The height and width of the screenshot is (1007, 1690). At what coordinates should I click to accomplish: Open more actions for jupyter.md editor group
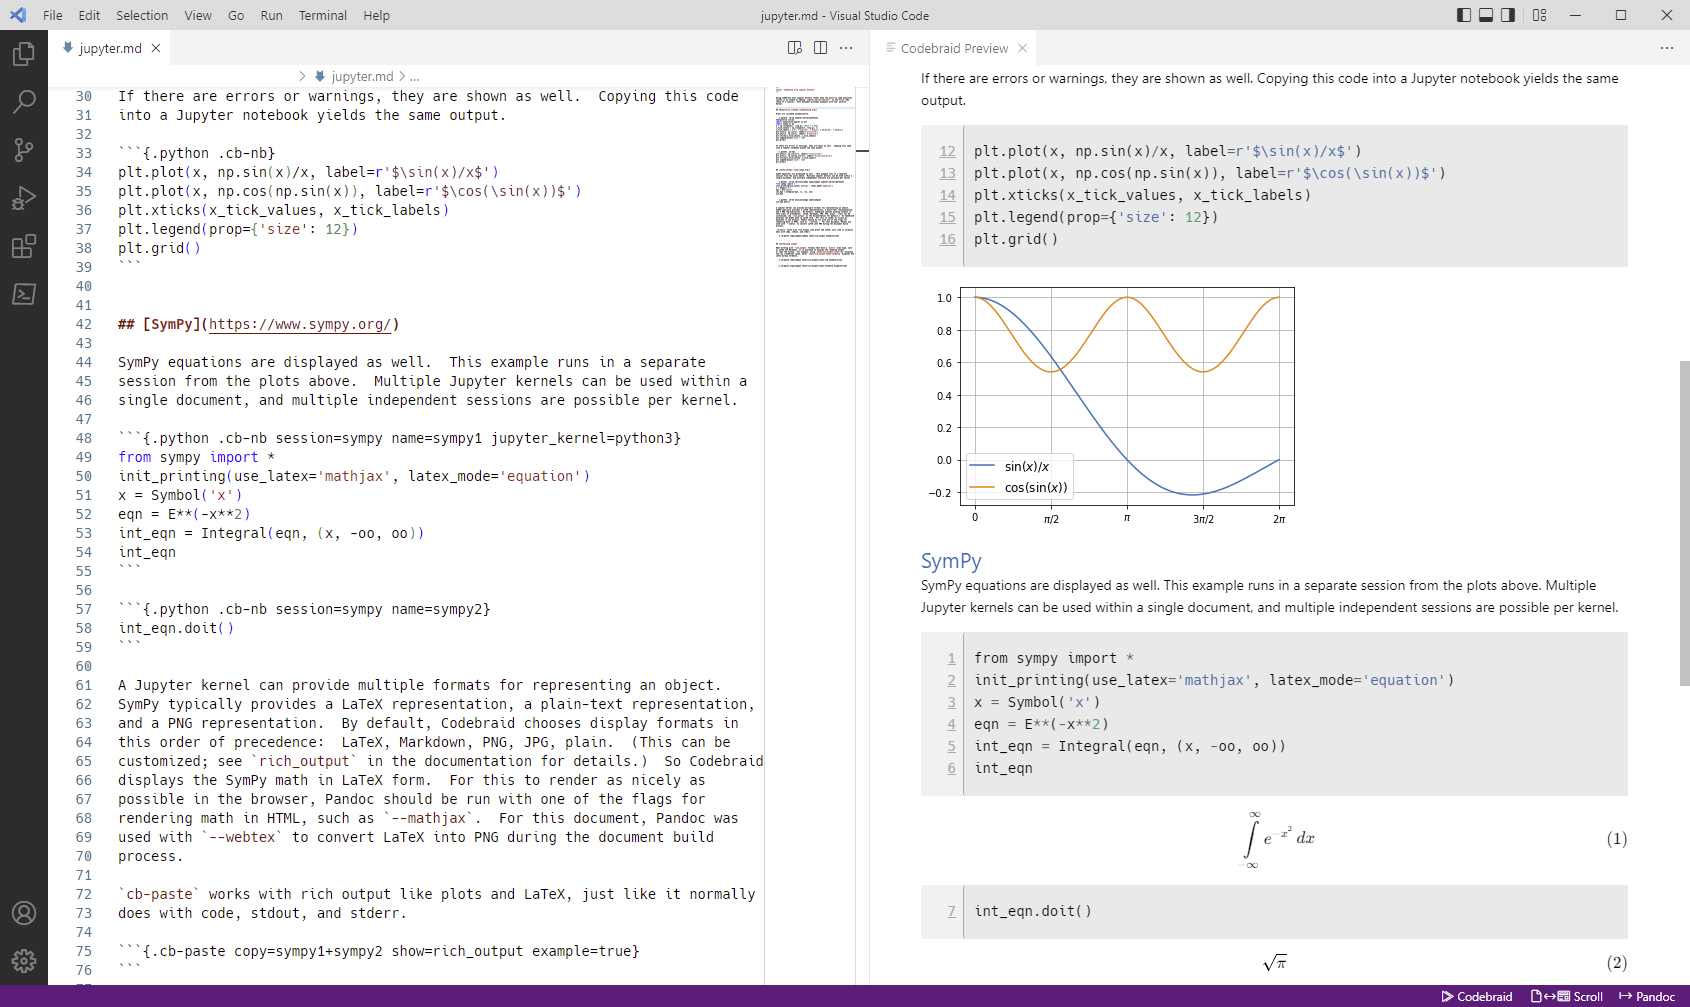coord(847,48)
